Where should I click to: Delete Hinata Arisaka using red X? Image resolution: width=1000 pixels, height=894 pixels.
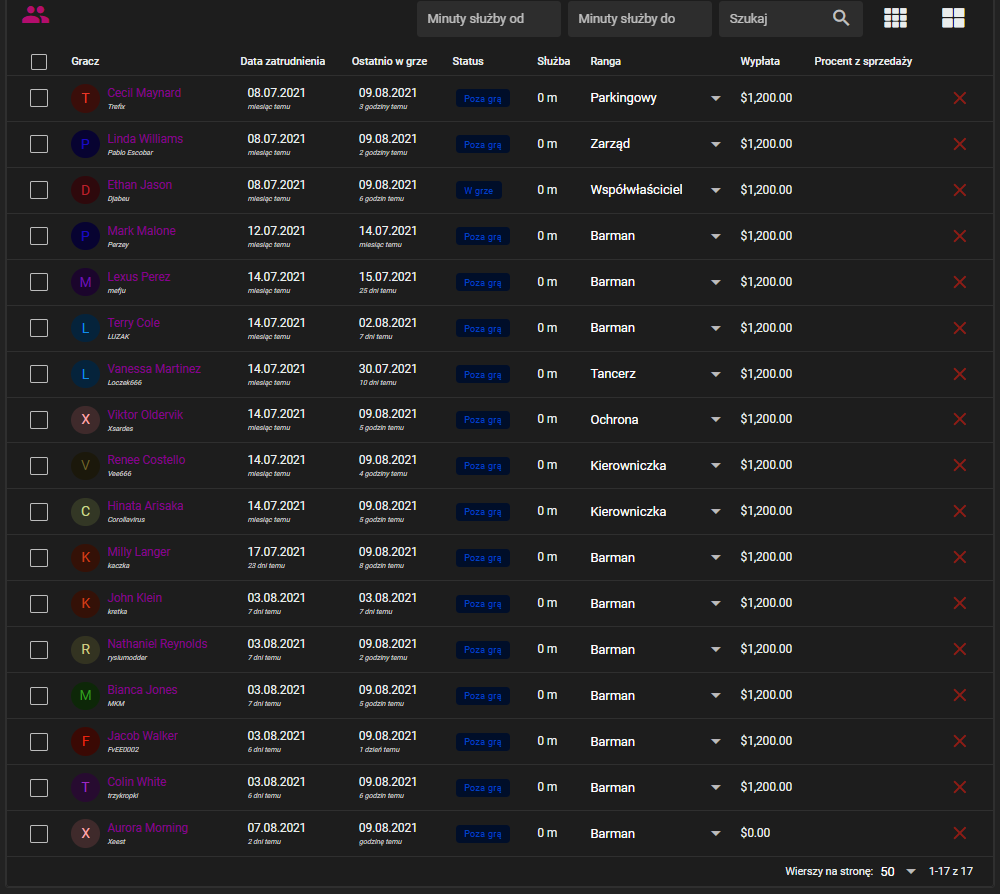(959, 511)
